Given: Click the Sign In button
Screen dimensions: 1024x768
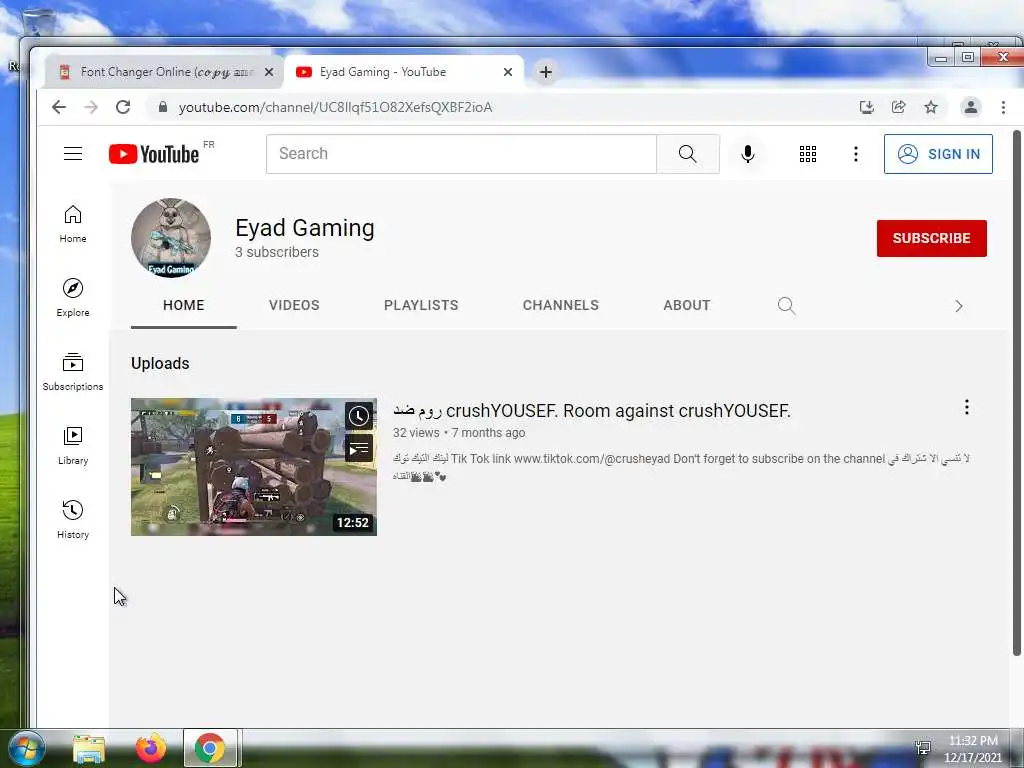Looking at the screenshot, I should click(x=938, y=154).
